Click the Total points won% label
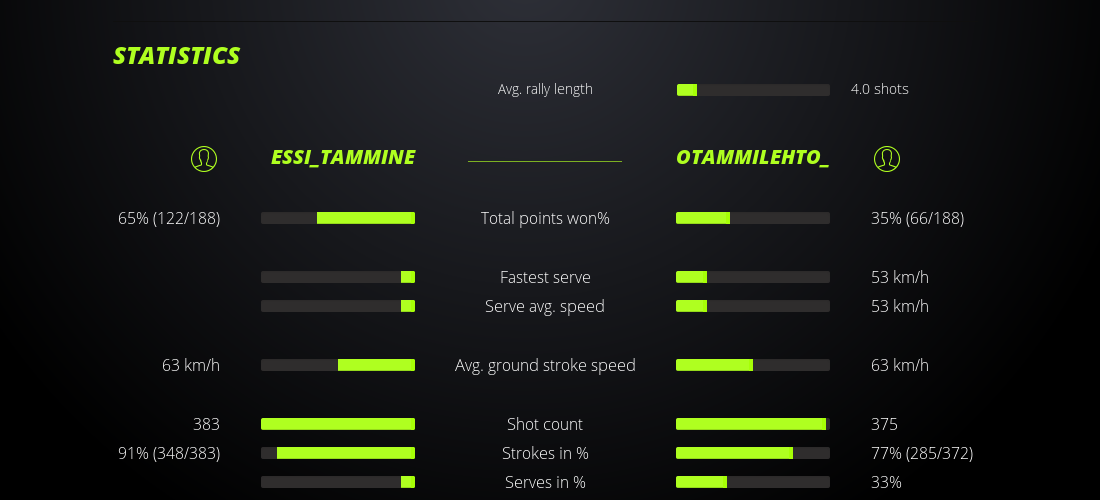The image size is (1100, 500). point(545,218)
